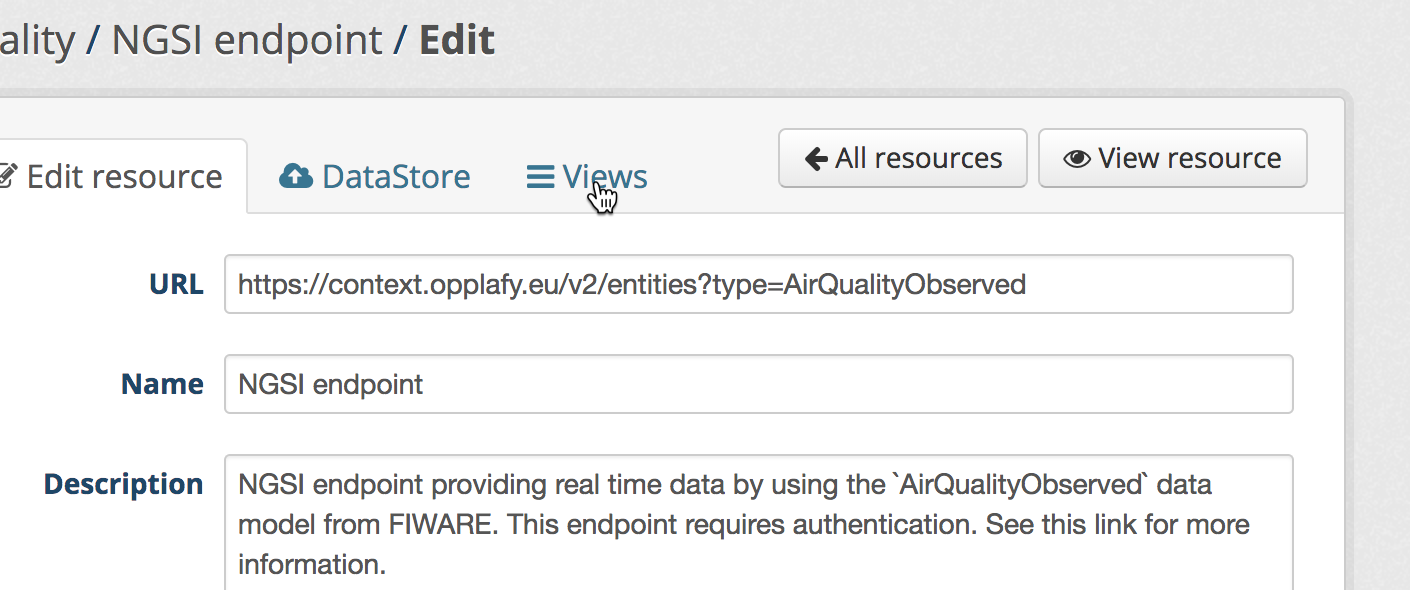This screenshot has height=590, width=1410.
Task: Focus the Name input field
Action: tap(759, 384)
